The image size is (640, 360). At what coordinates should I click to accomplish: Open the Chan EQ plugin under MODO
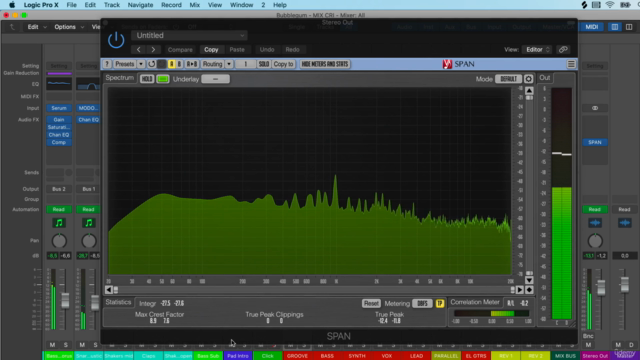(x=88, y=120)
